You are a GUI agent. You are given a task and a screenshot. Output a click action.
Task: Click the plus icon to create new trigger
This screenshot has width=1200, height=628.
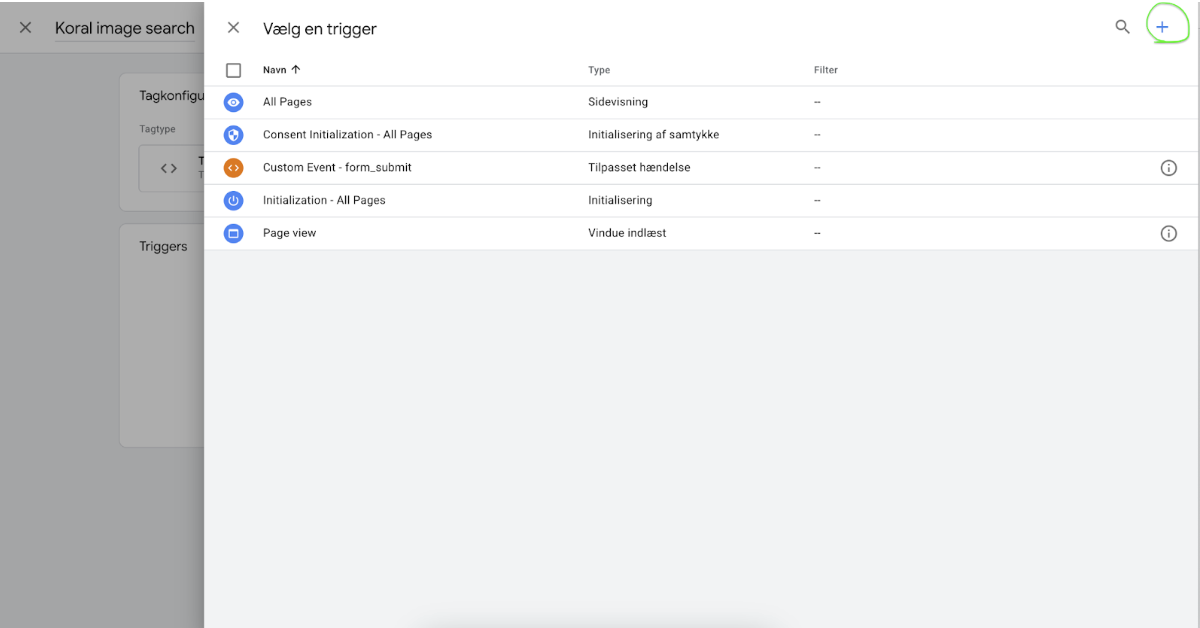pos(1162,27)
